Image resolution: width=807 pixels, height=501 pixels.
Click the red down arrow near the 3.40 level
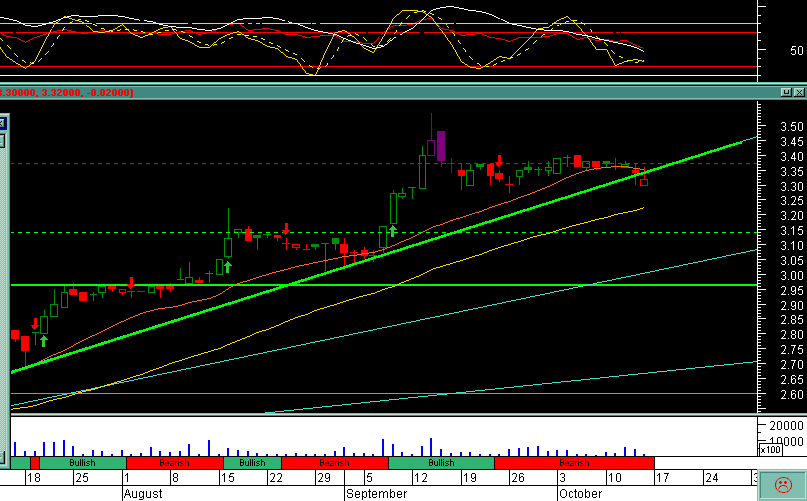pos(499,160)
